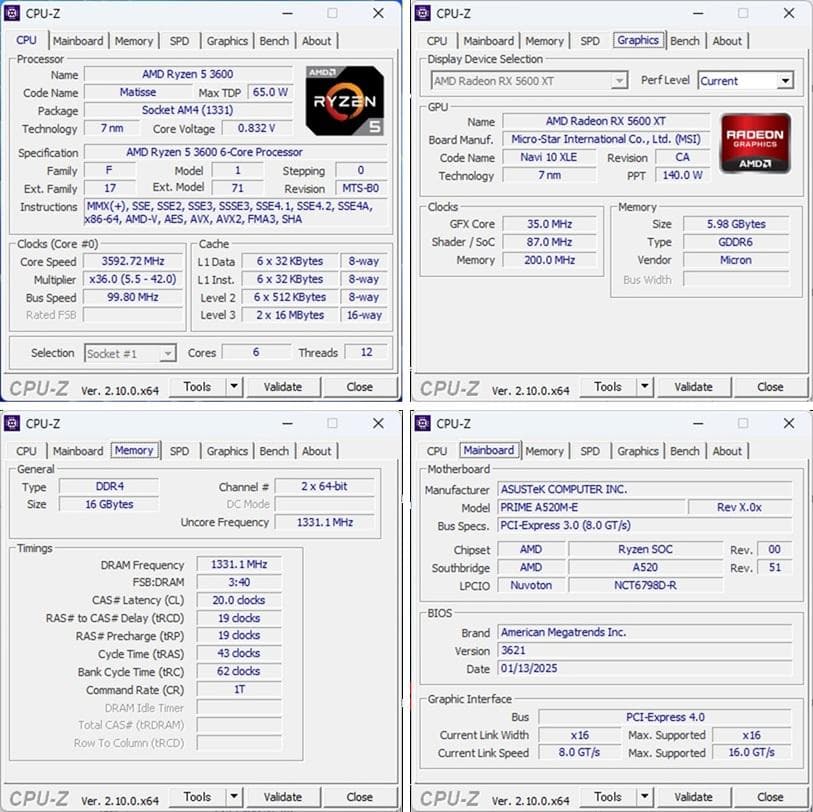Open the Bench tab in the Graphics window

[x=684, y=41]
